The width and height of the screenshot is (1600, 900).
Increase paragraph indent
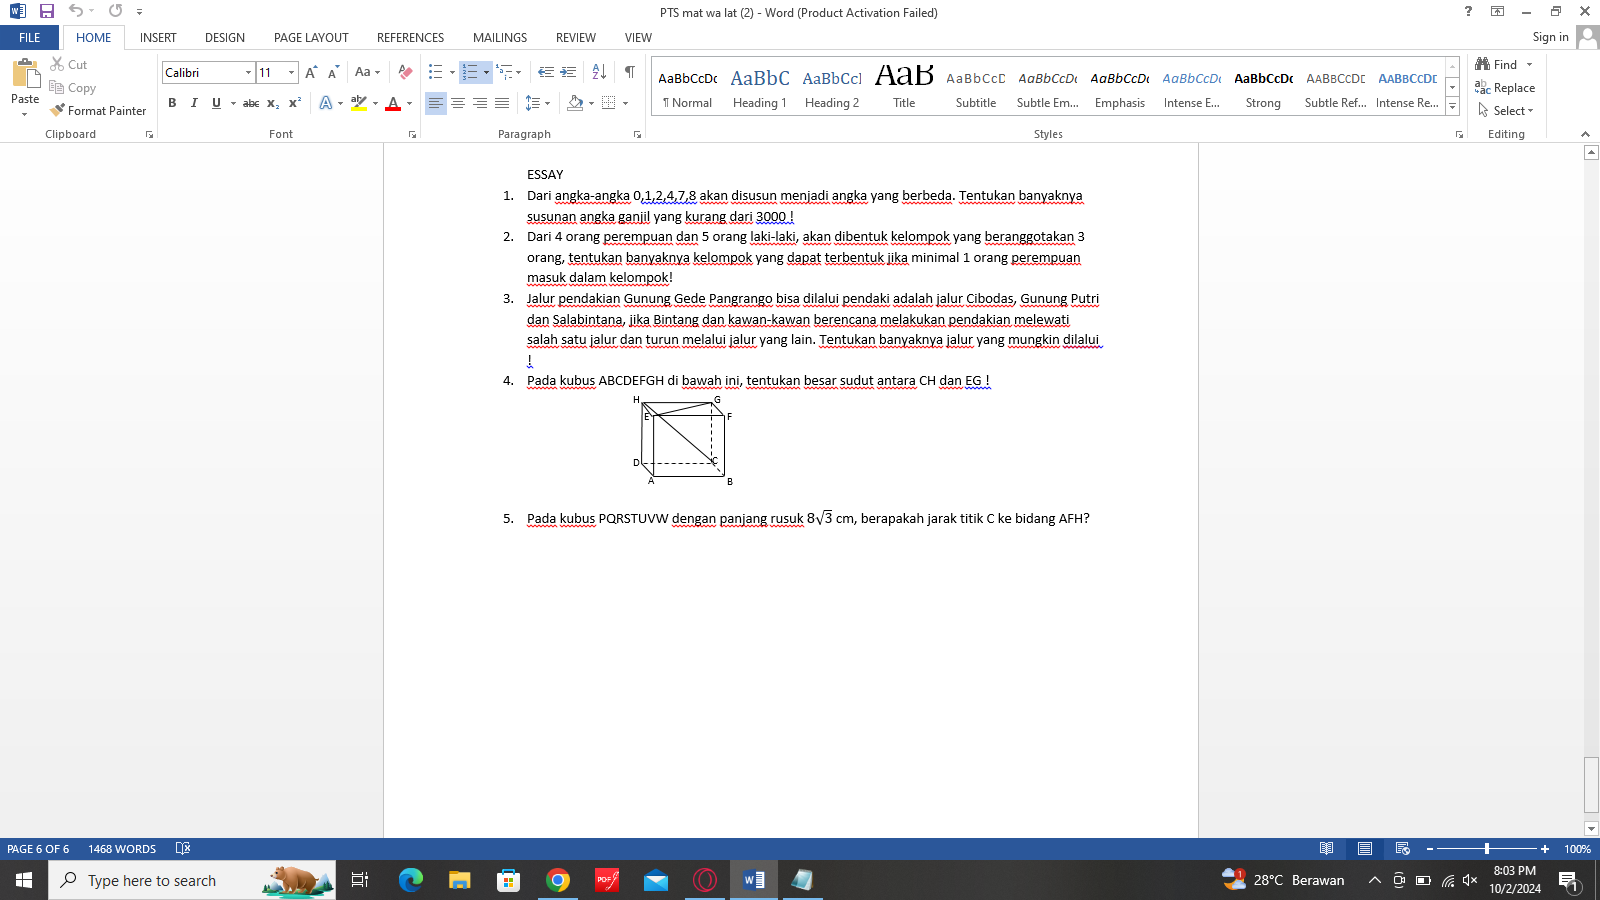(568, 72)
